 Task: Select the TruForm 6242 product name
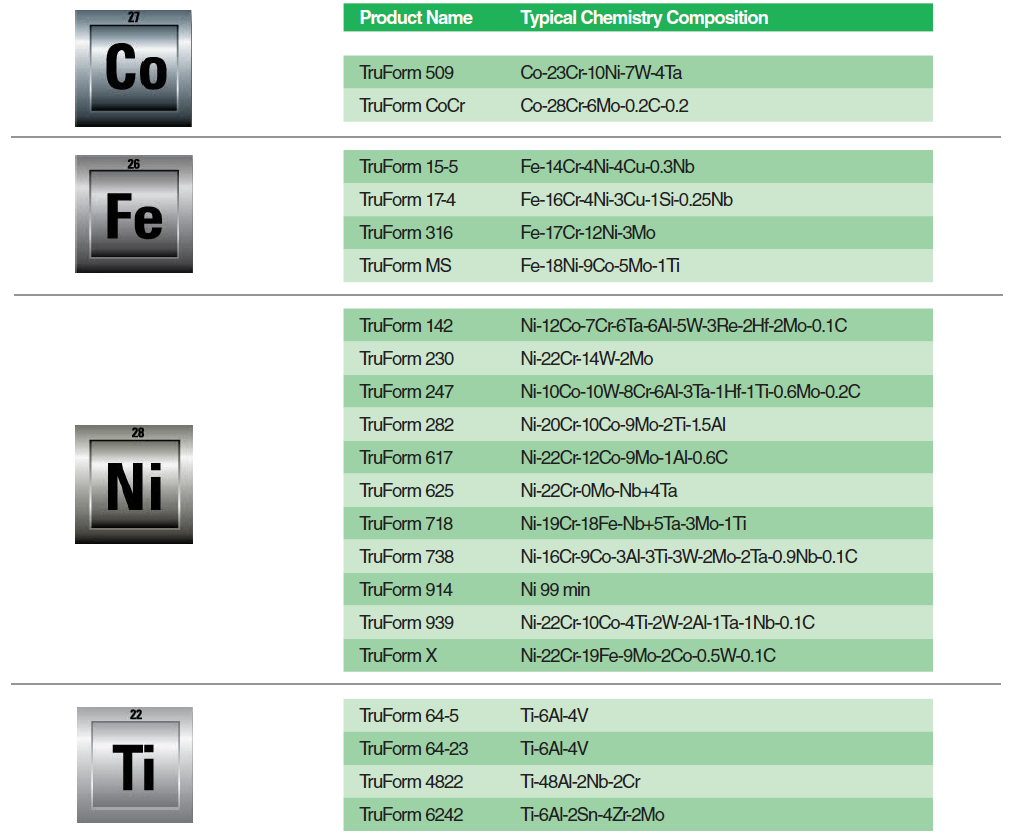coord(411,815)
